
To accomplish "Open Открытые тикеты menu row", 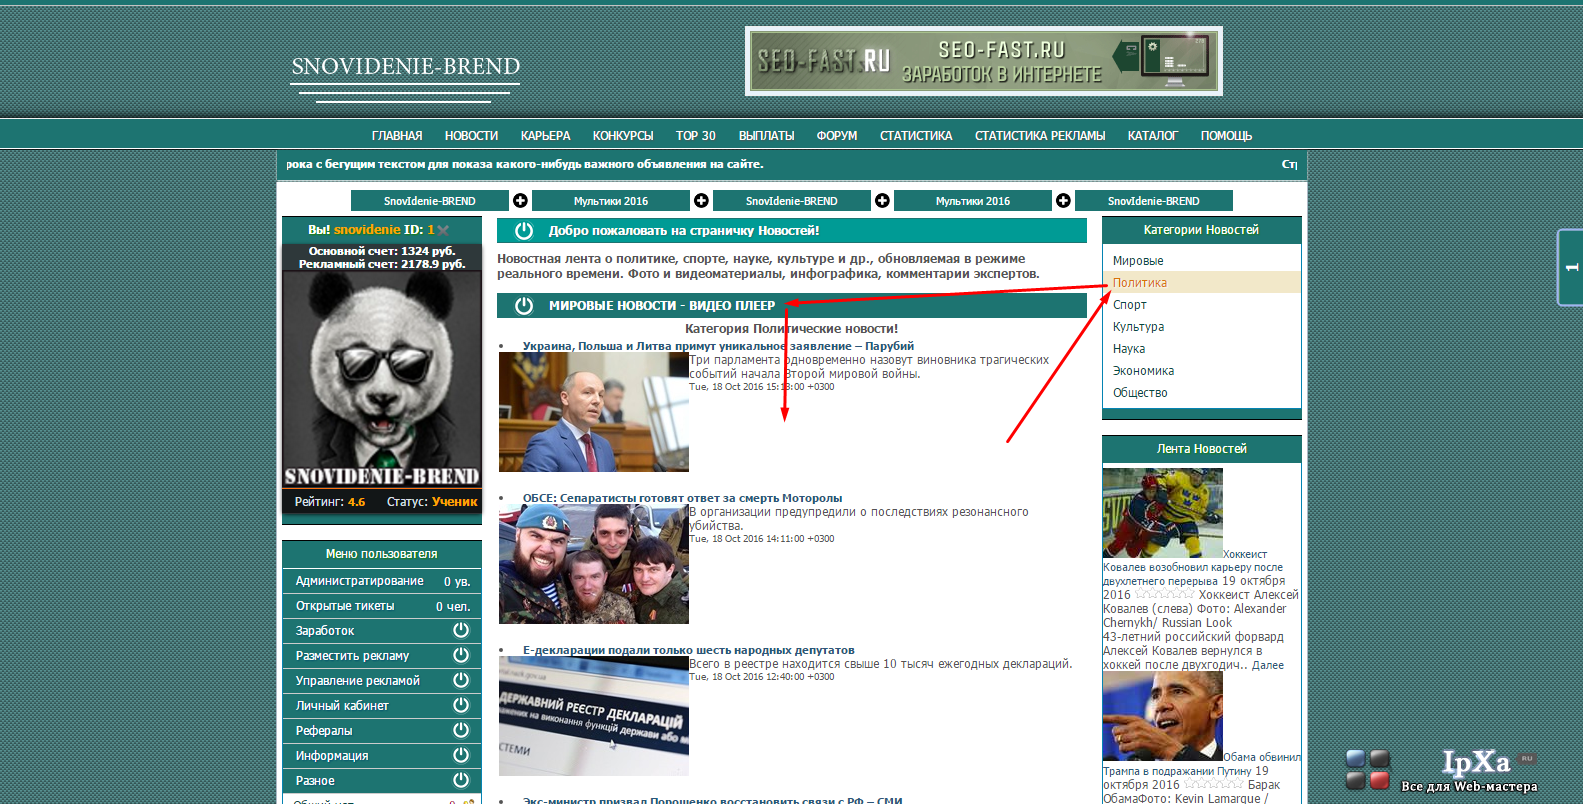I will 382,606.
